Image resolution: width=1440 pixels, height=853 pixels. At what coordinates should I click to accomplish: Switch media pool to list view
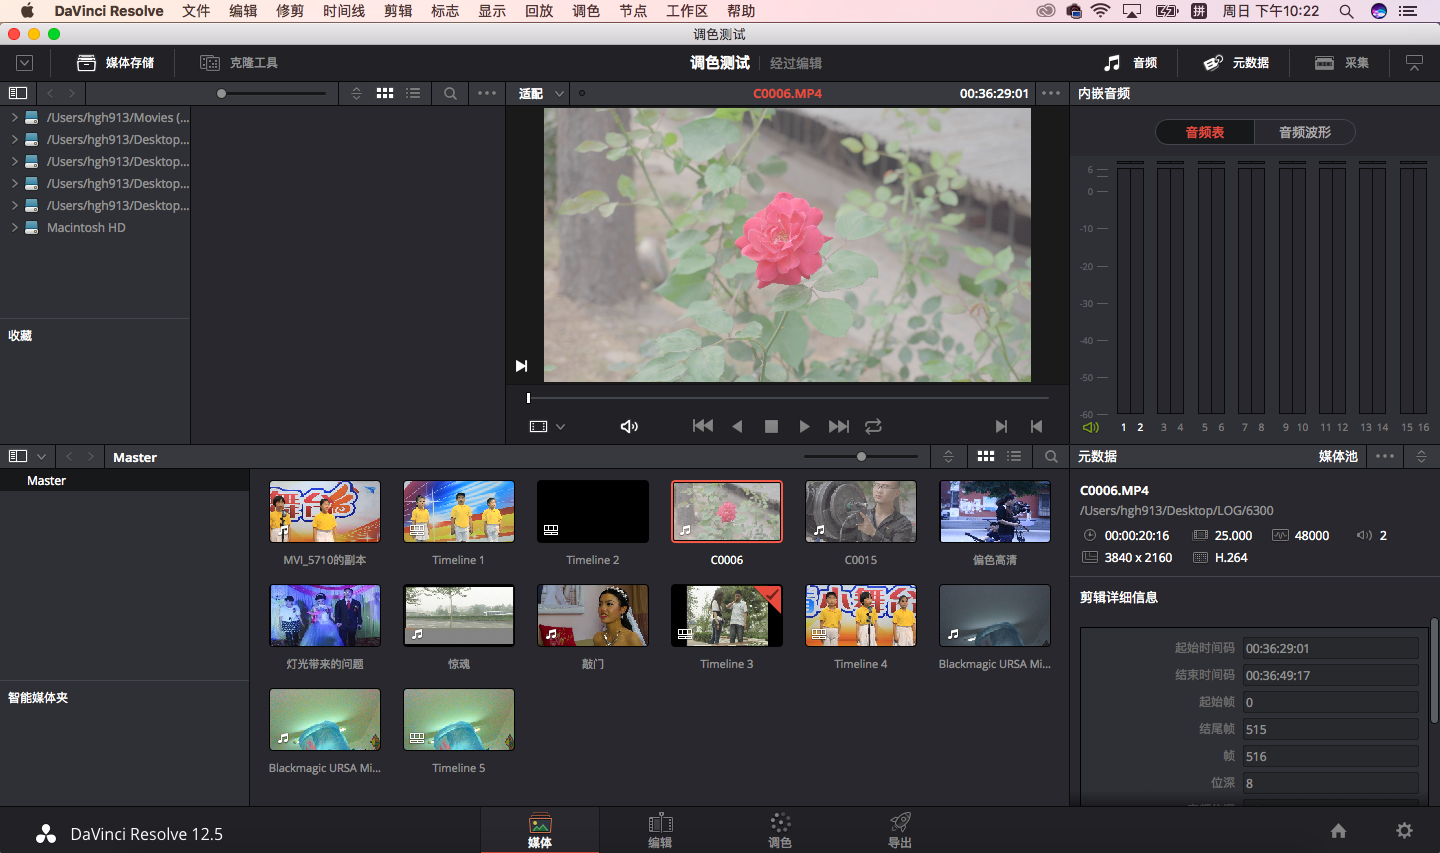tap(1014, 456)
